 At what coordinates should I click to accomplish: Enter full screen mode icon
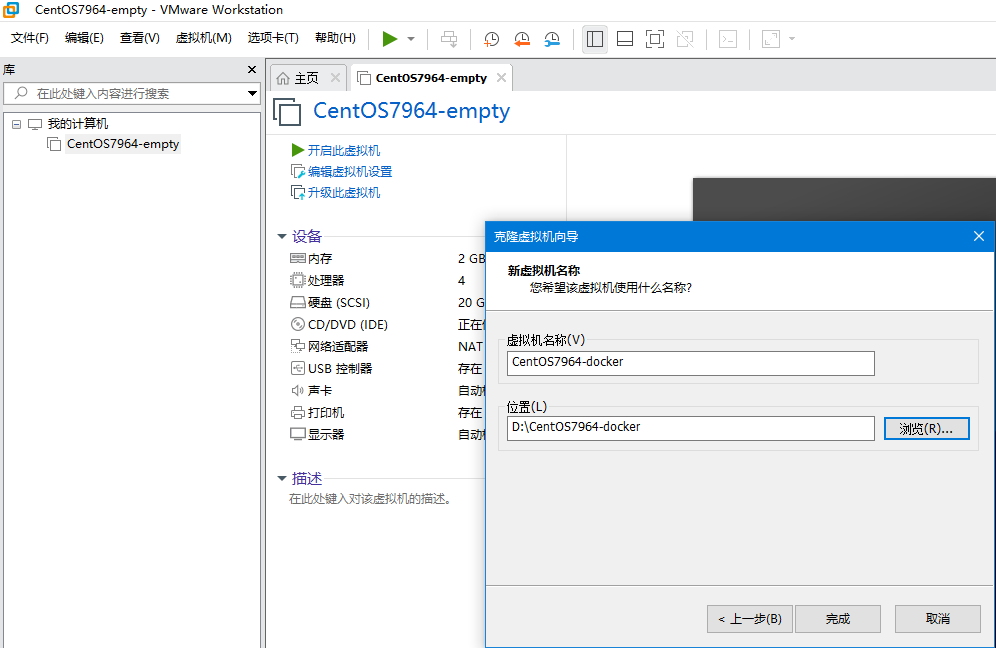point(655,39)
